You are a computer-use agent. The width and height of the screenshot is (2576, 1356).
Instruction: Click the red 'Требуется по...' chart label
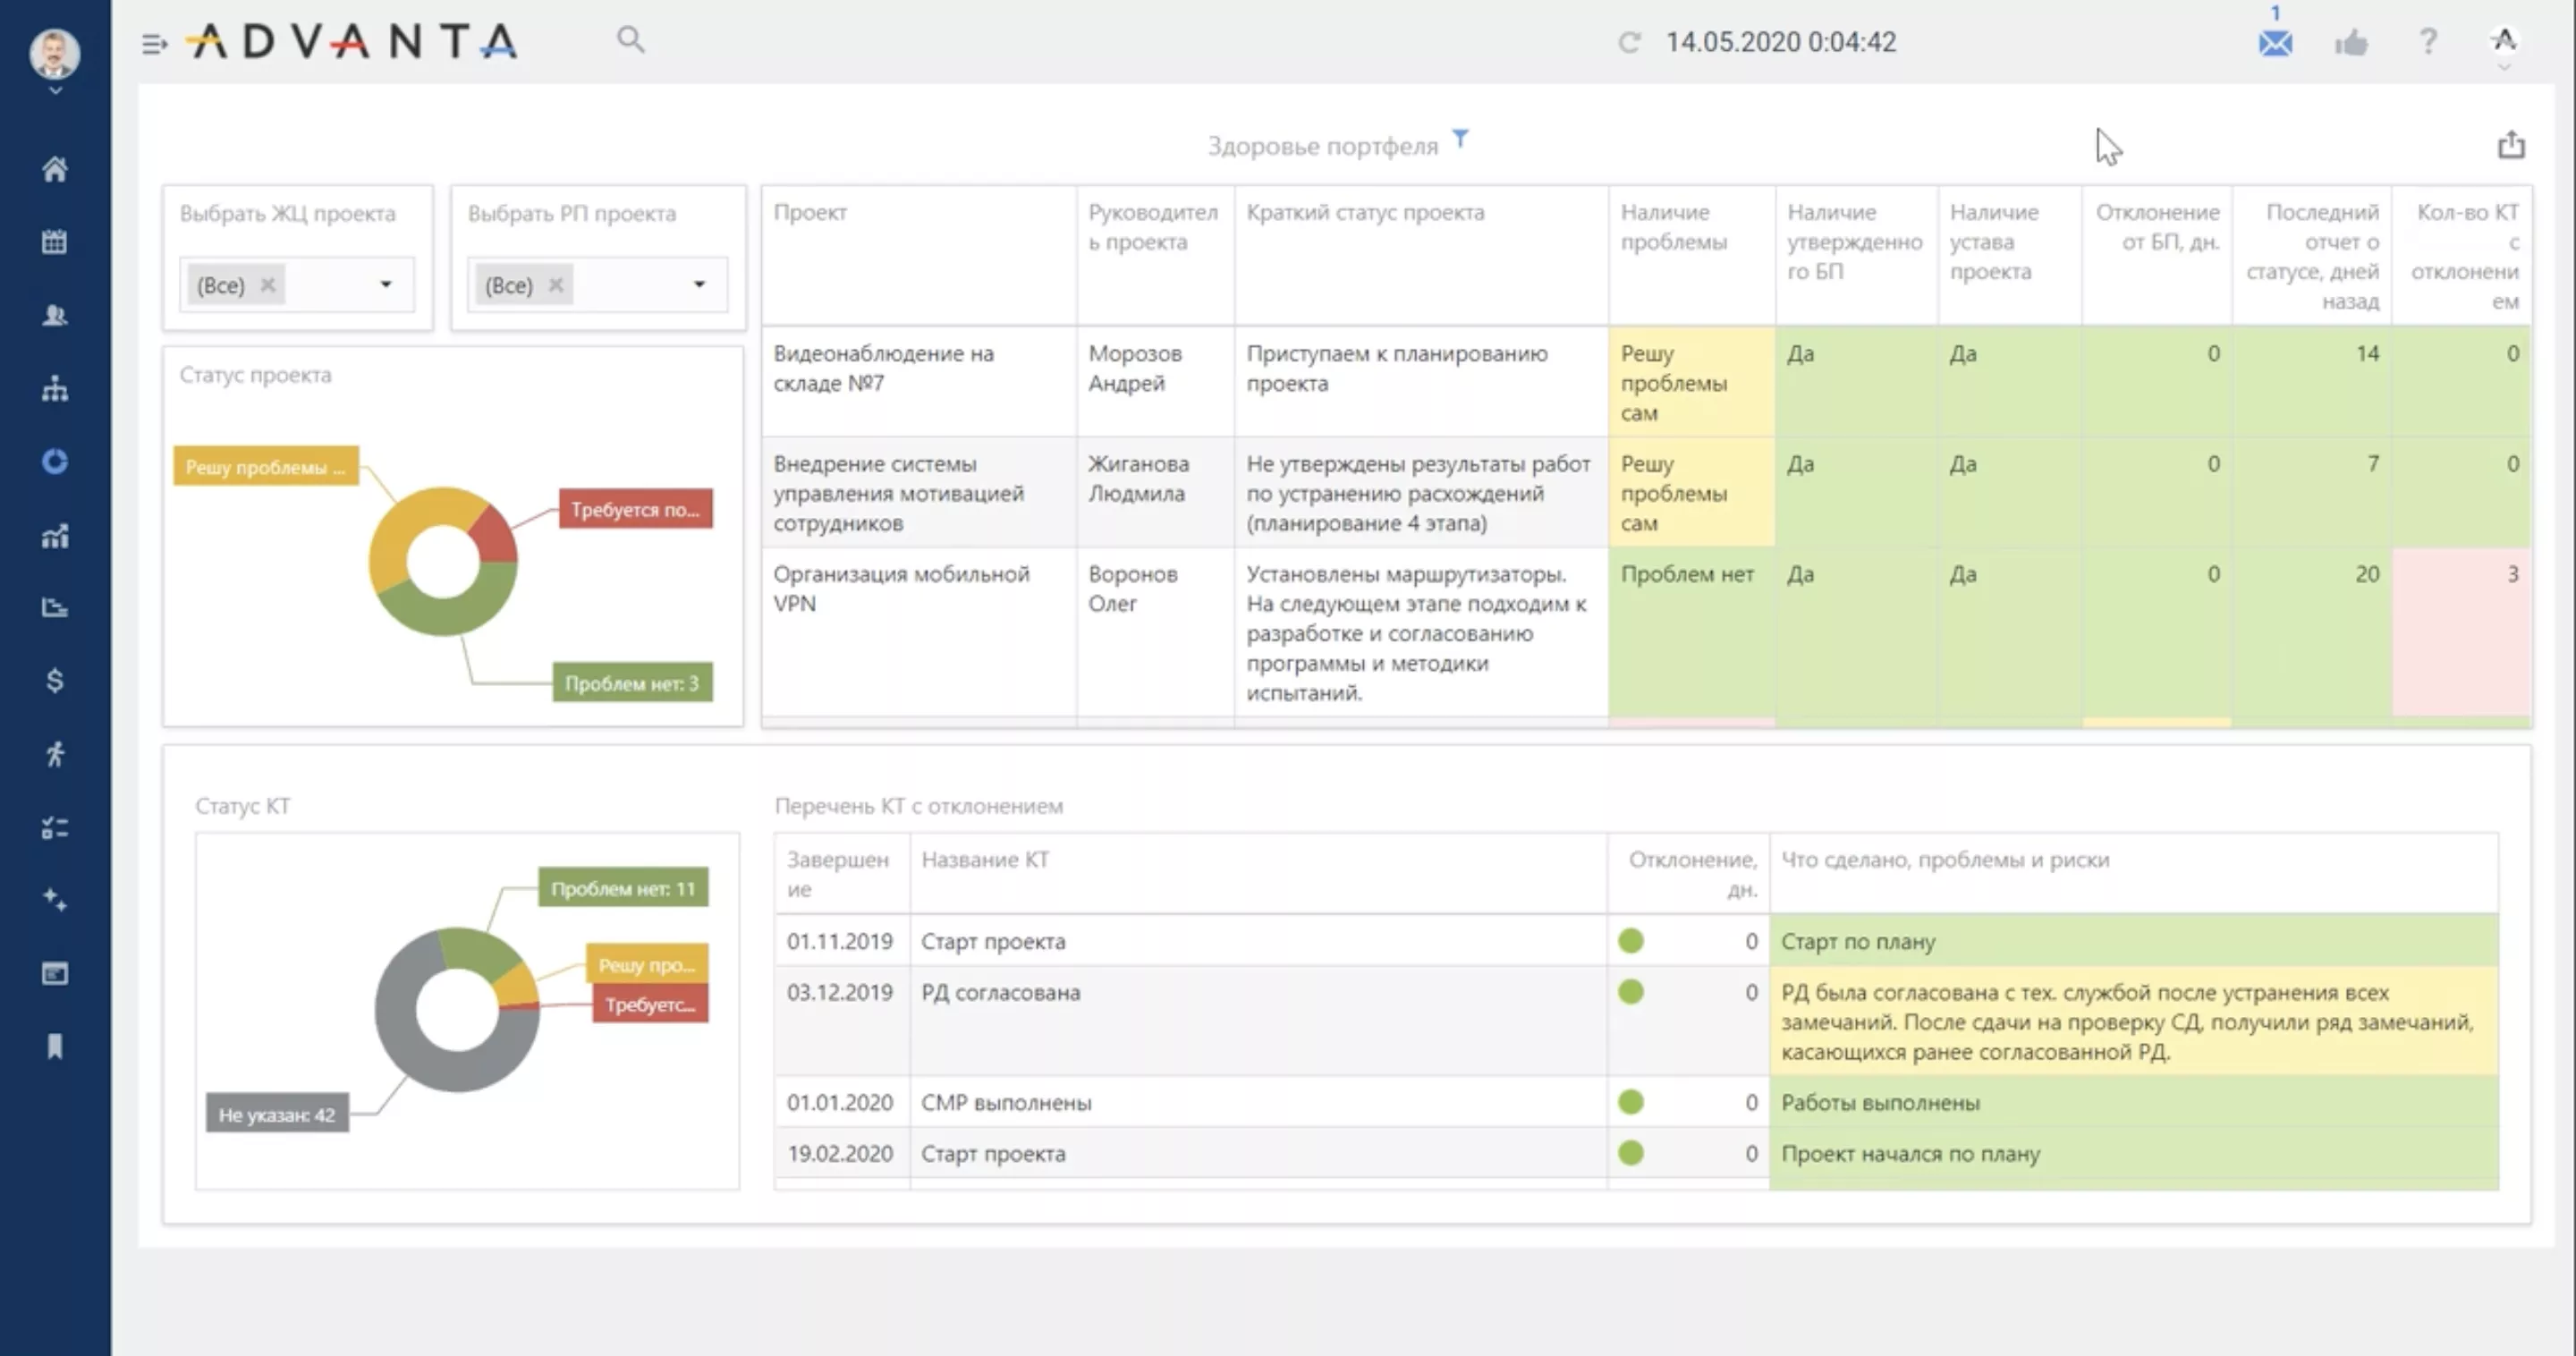635,509
